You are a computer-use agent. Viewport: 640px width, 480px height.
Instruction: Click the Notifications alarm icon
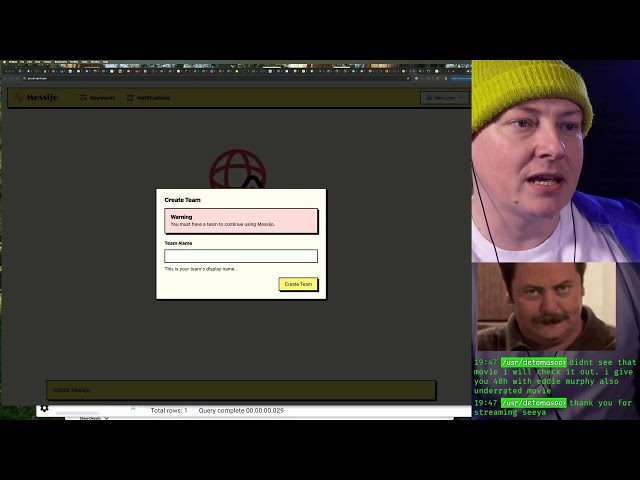130,98
